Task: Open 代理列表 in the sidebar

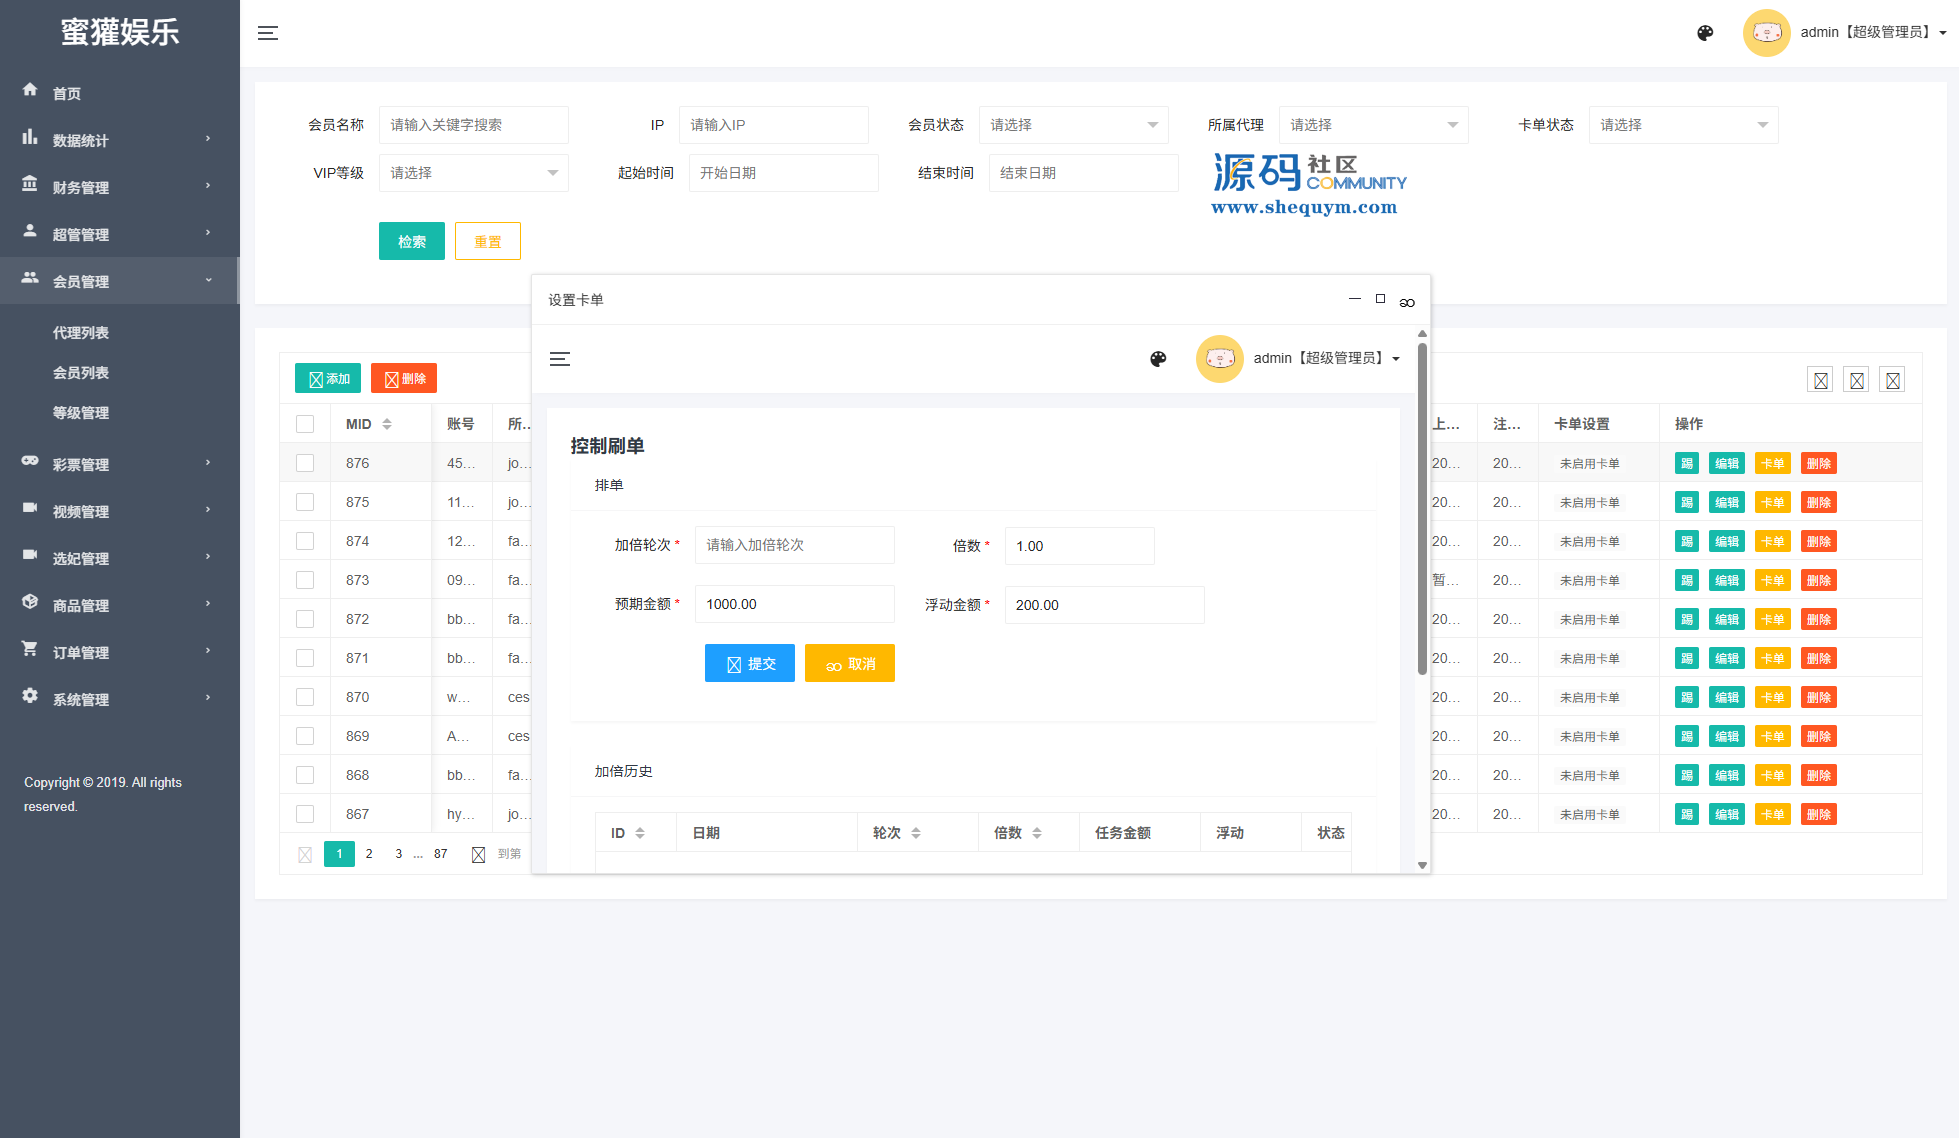Action: click(81, 333)
